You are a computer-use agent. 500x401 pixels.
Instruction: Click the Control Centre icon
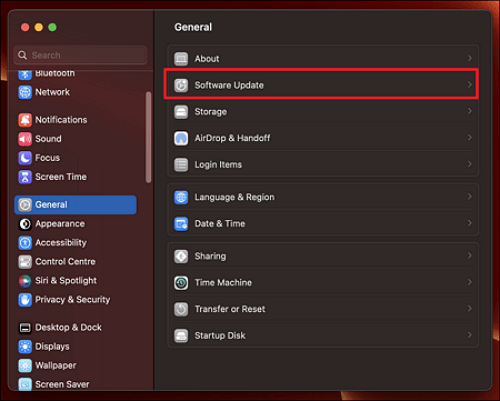[25, 262]
